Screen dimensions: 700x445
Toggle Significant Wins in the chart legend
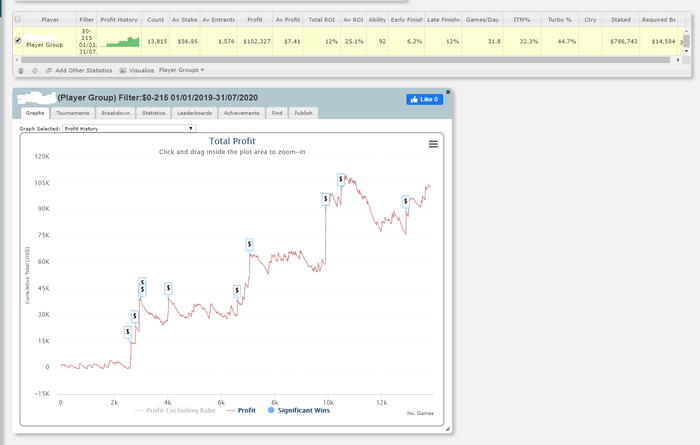coord(299,411)
